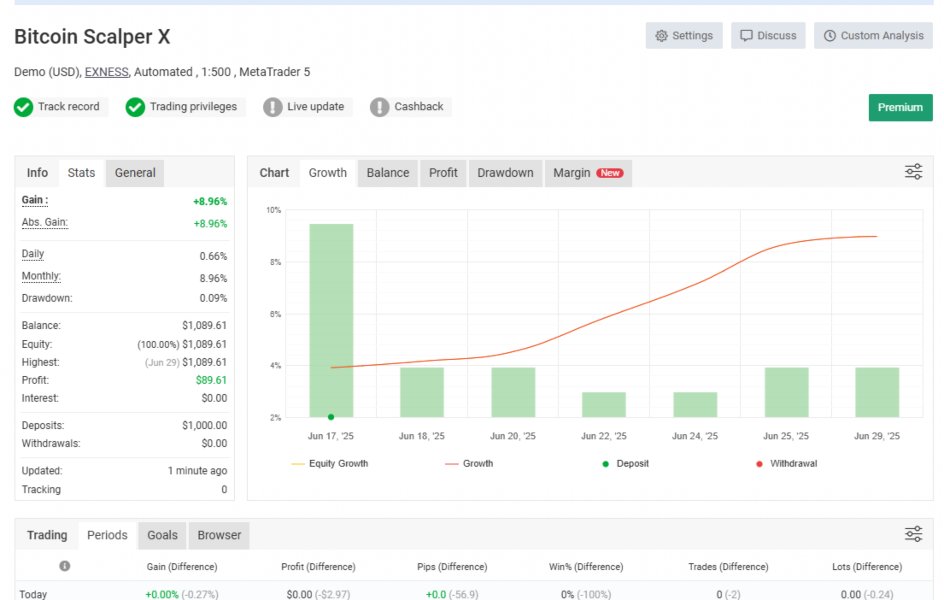Open the Browser tab
944x600 pixels.
(x=219, y=535)
